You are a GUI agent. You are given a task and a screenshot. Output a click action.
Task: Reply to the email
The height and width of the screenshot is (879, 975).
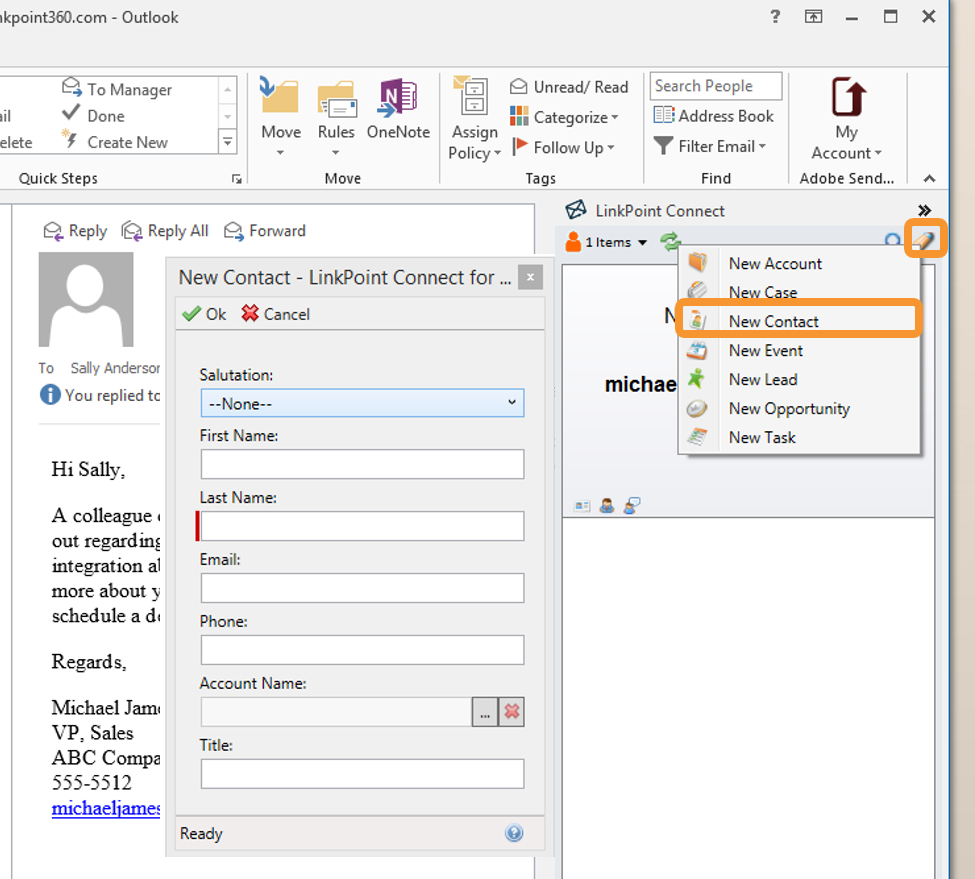[x=75, y=231]
